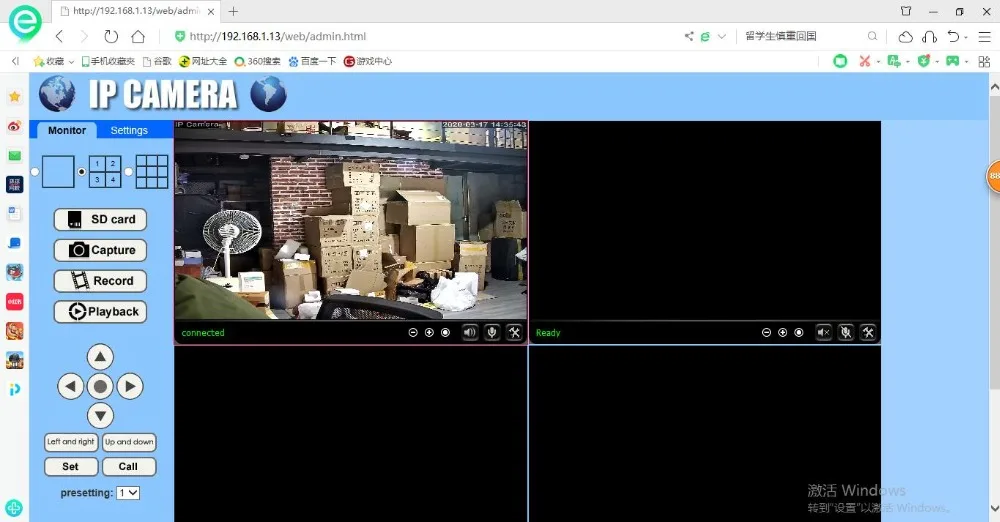Go to the browser home page
This screenshot has width=1000, height=522.
point(138,36)
